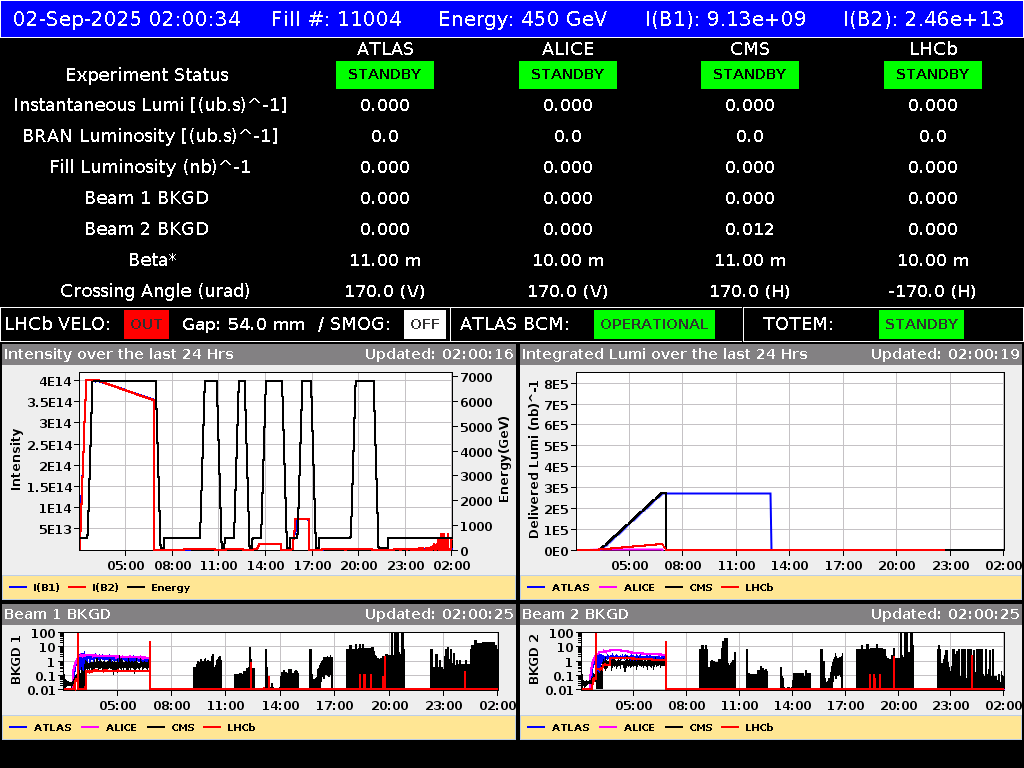Select the ATLAS crossing angle 170.0 (V)

pos(385,291)
